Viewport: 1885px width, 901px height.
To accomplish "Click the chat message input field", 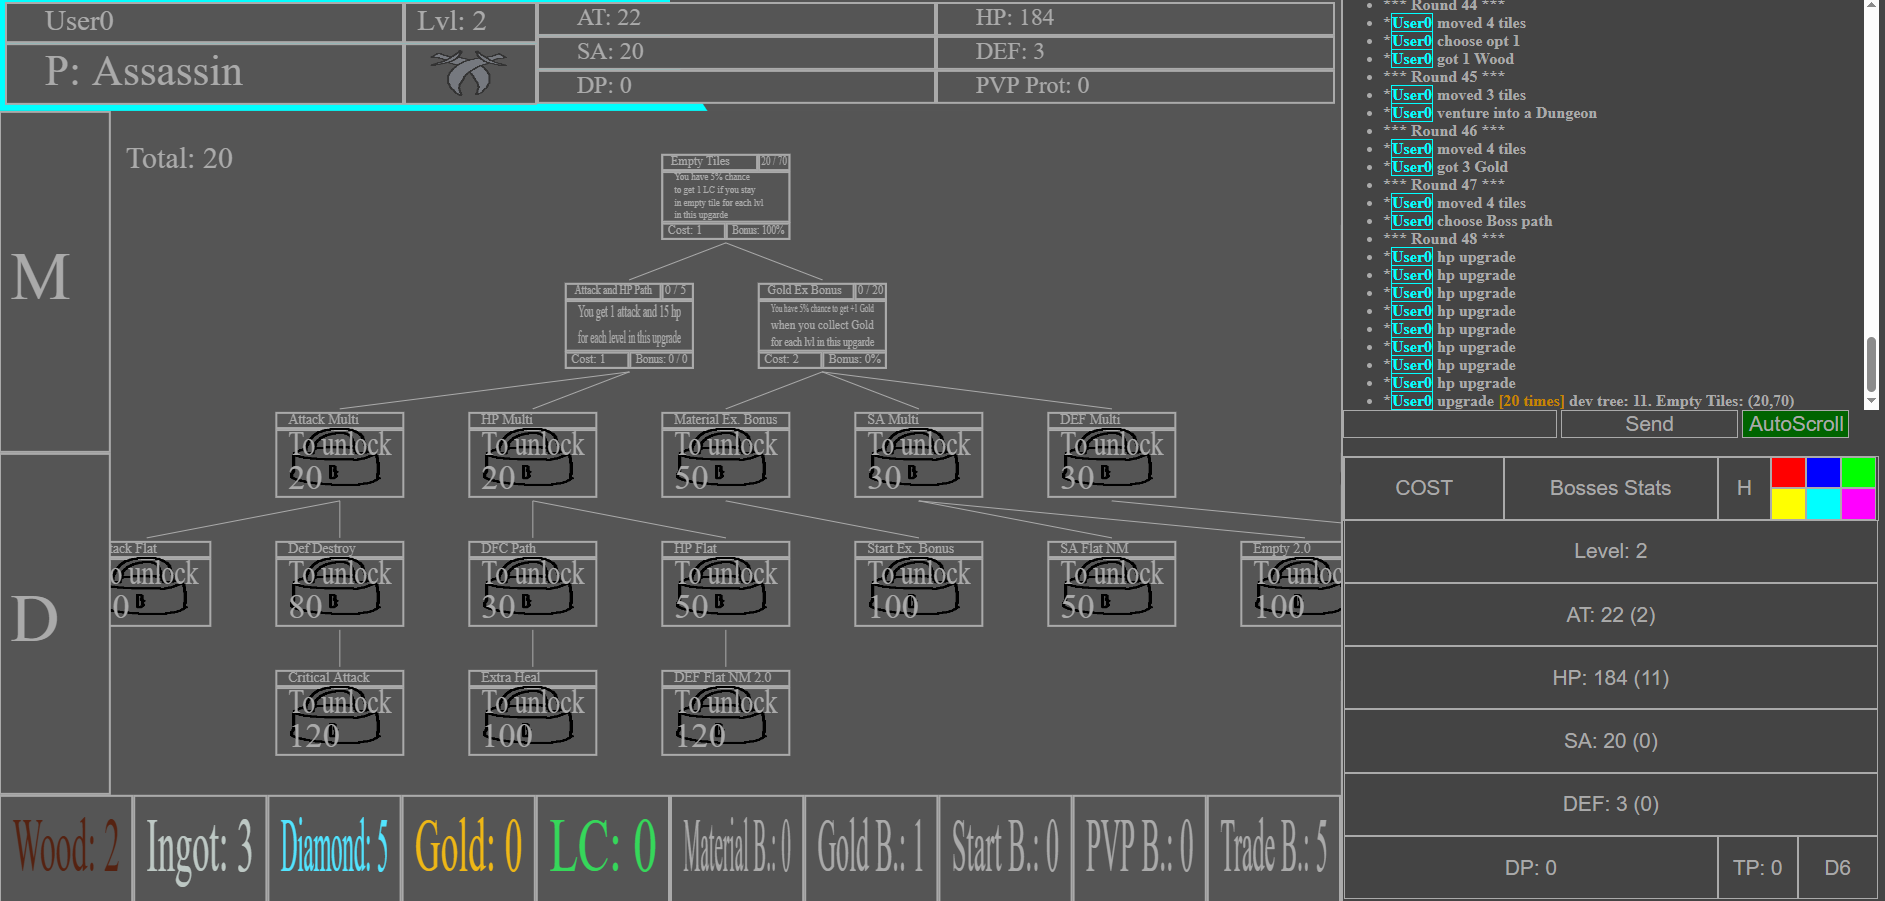I will click(1448, 423).
